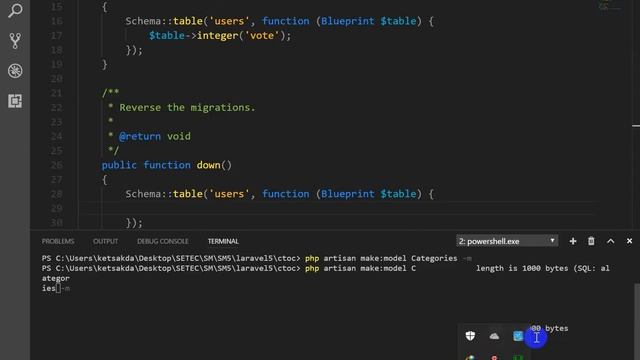The width and height of the screenshot is (640, 360).
Task: Switch to the OUTPUT tab
Action: [x=105, y=241]
